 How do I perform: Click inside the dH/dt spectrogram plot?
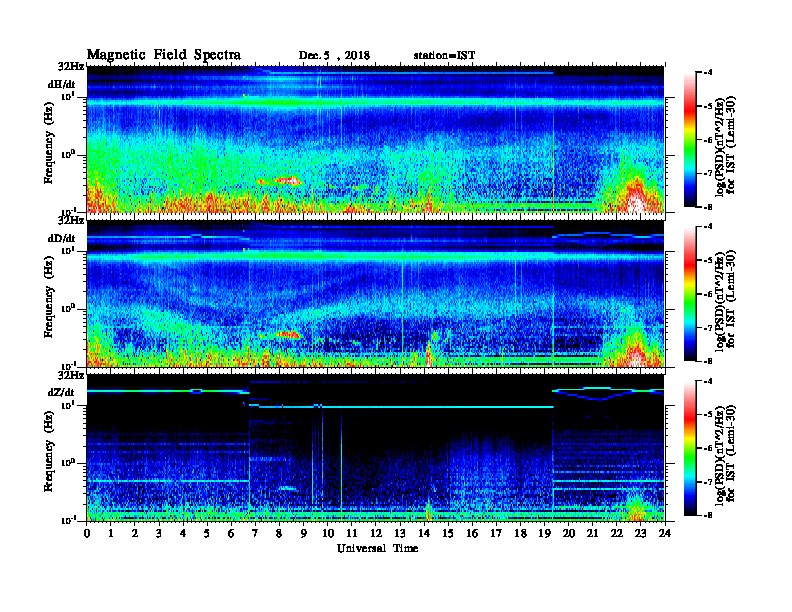click(x=376, y=139)
